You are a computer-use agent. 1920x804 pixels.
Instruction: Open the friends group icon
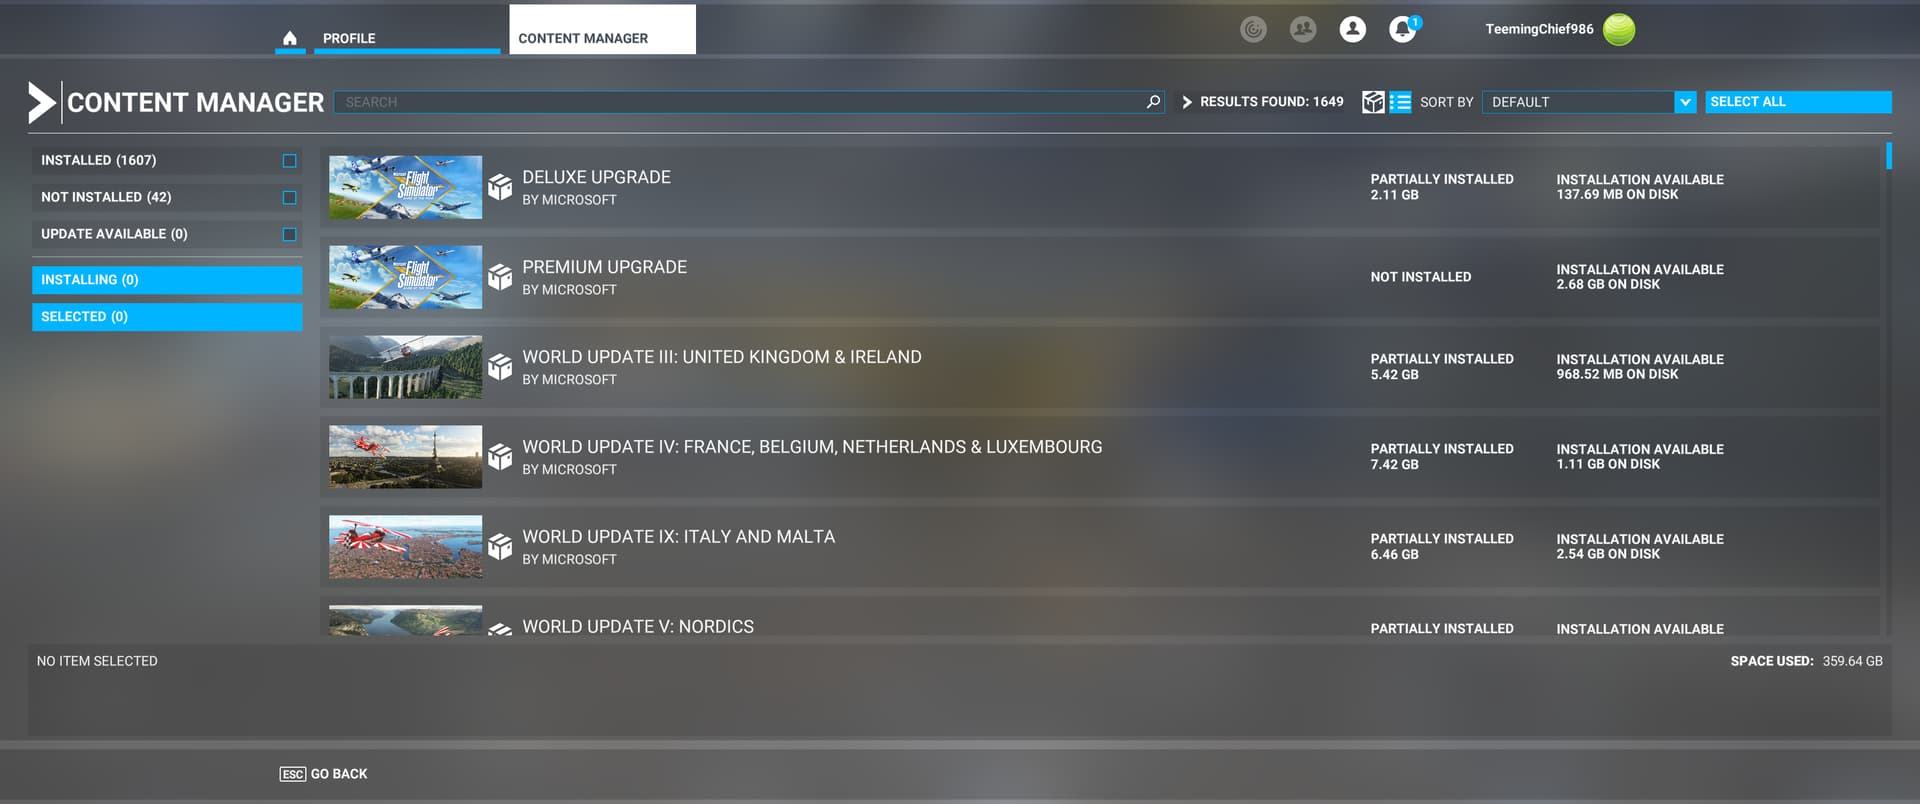pyautogui.click(x=1303, y=29)
